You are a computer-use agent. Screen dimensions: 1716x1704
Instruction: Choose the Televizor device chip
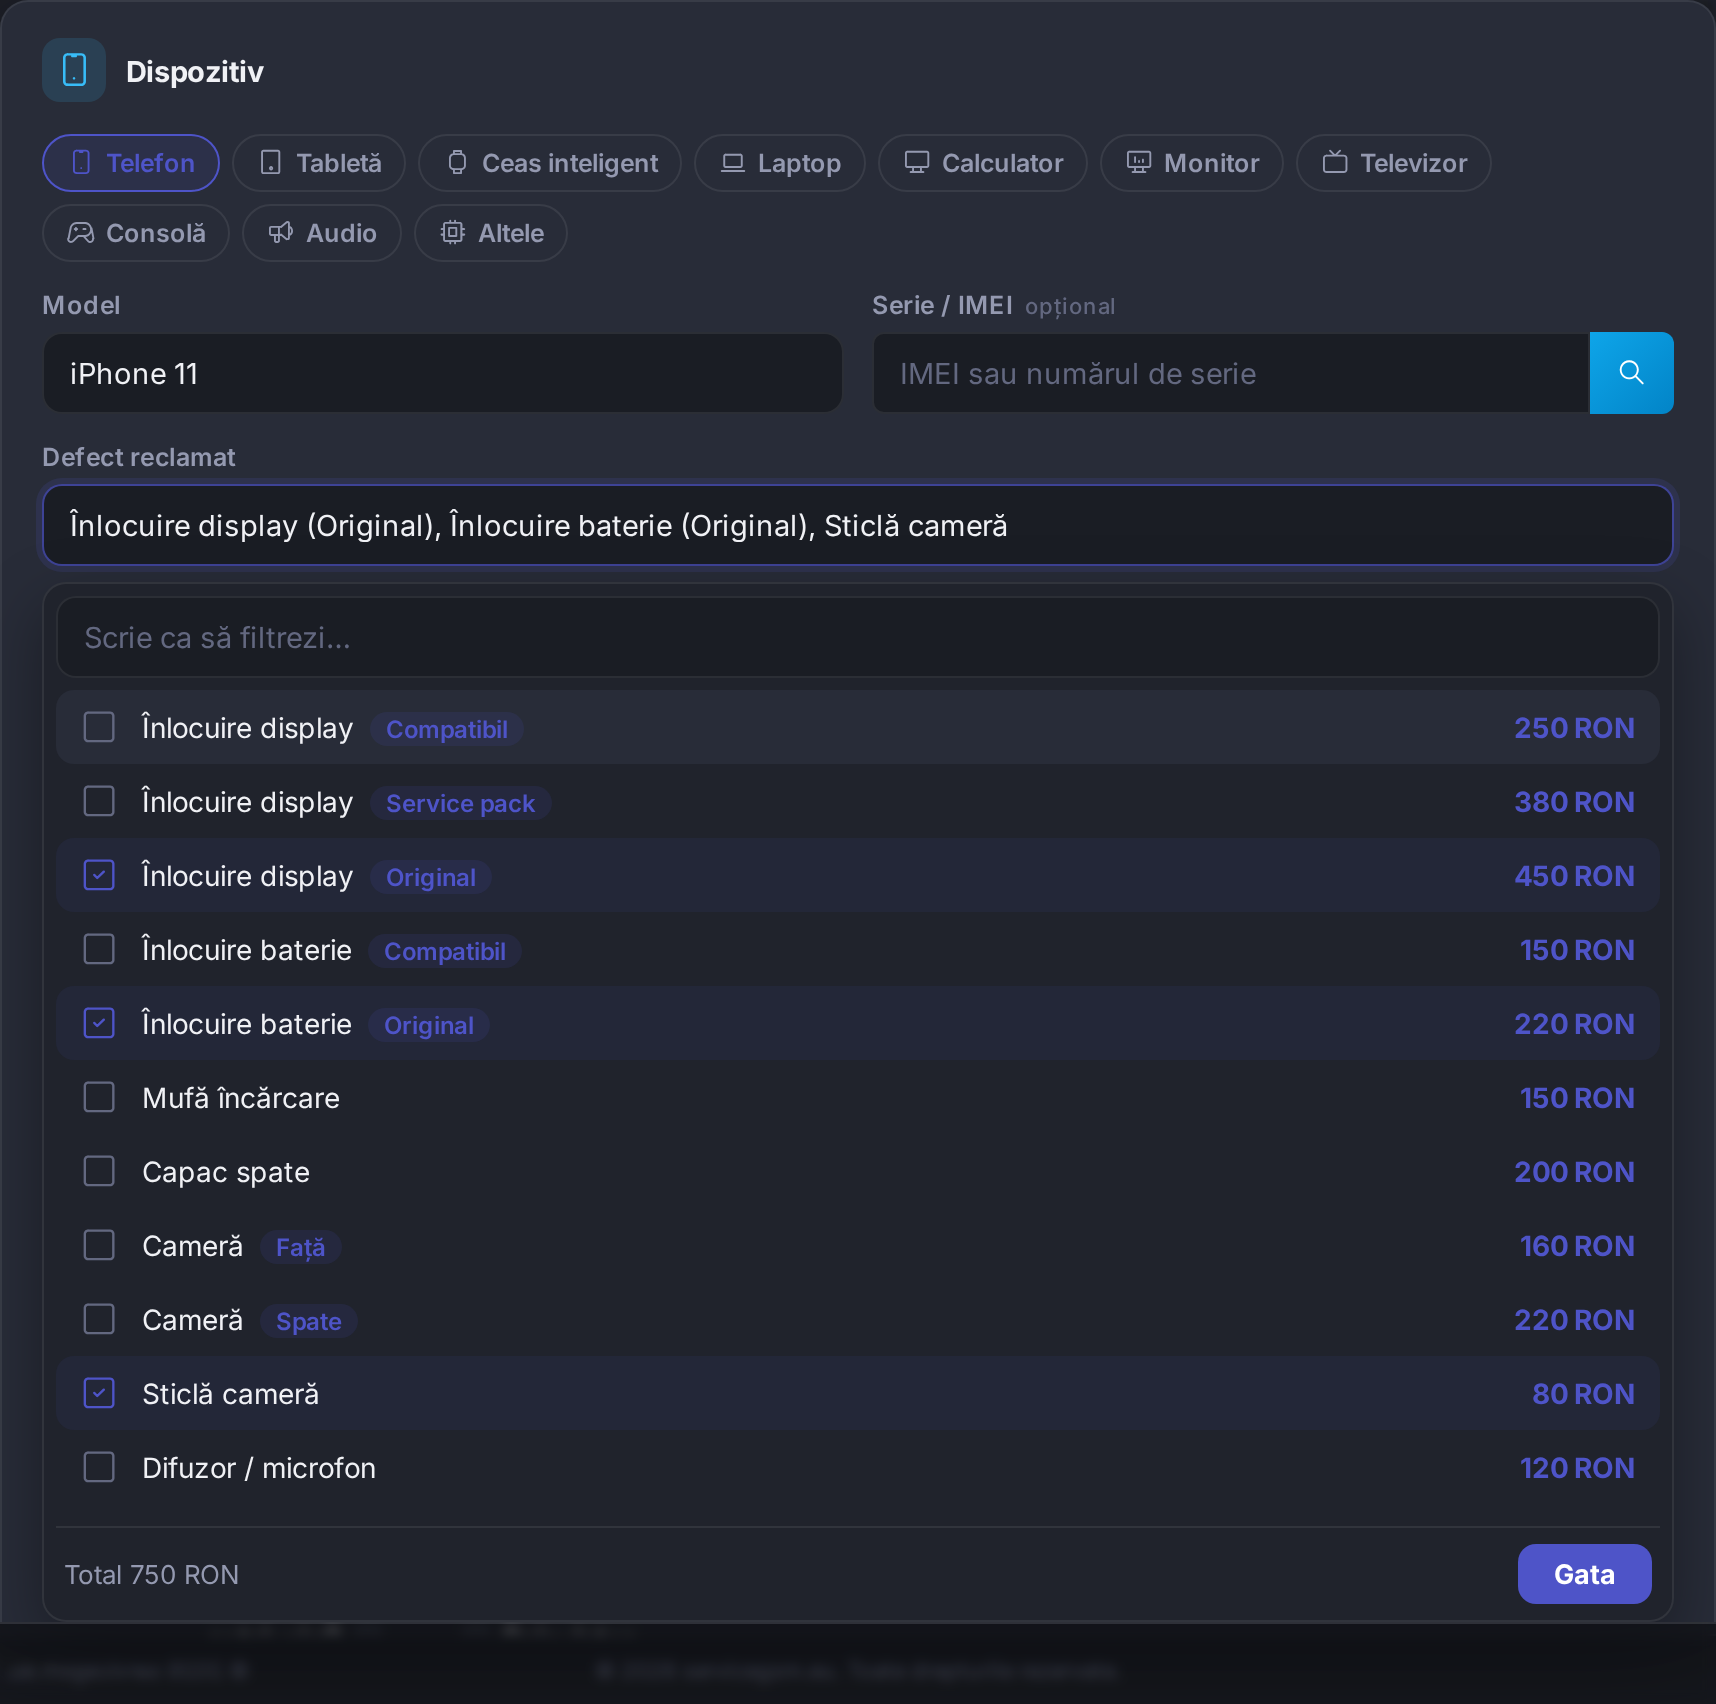pyautogui.click(x=1394, y=163)
